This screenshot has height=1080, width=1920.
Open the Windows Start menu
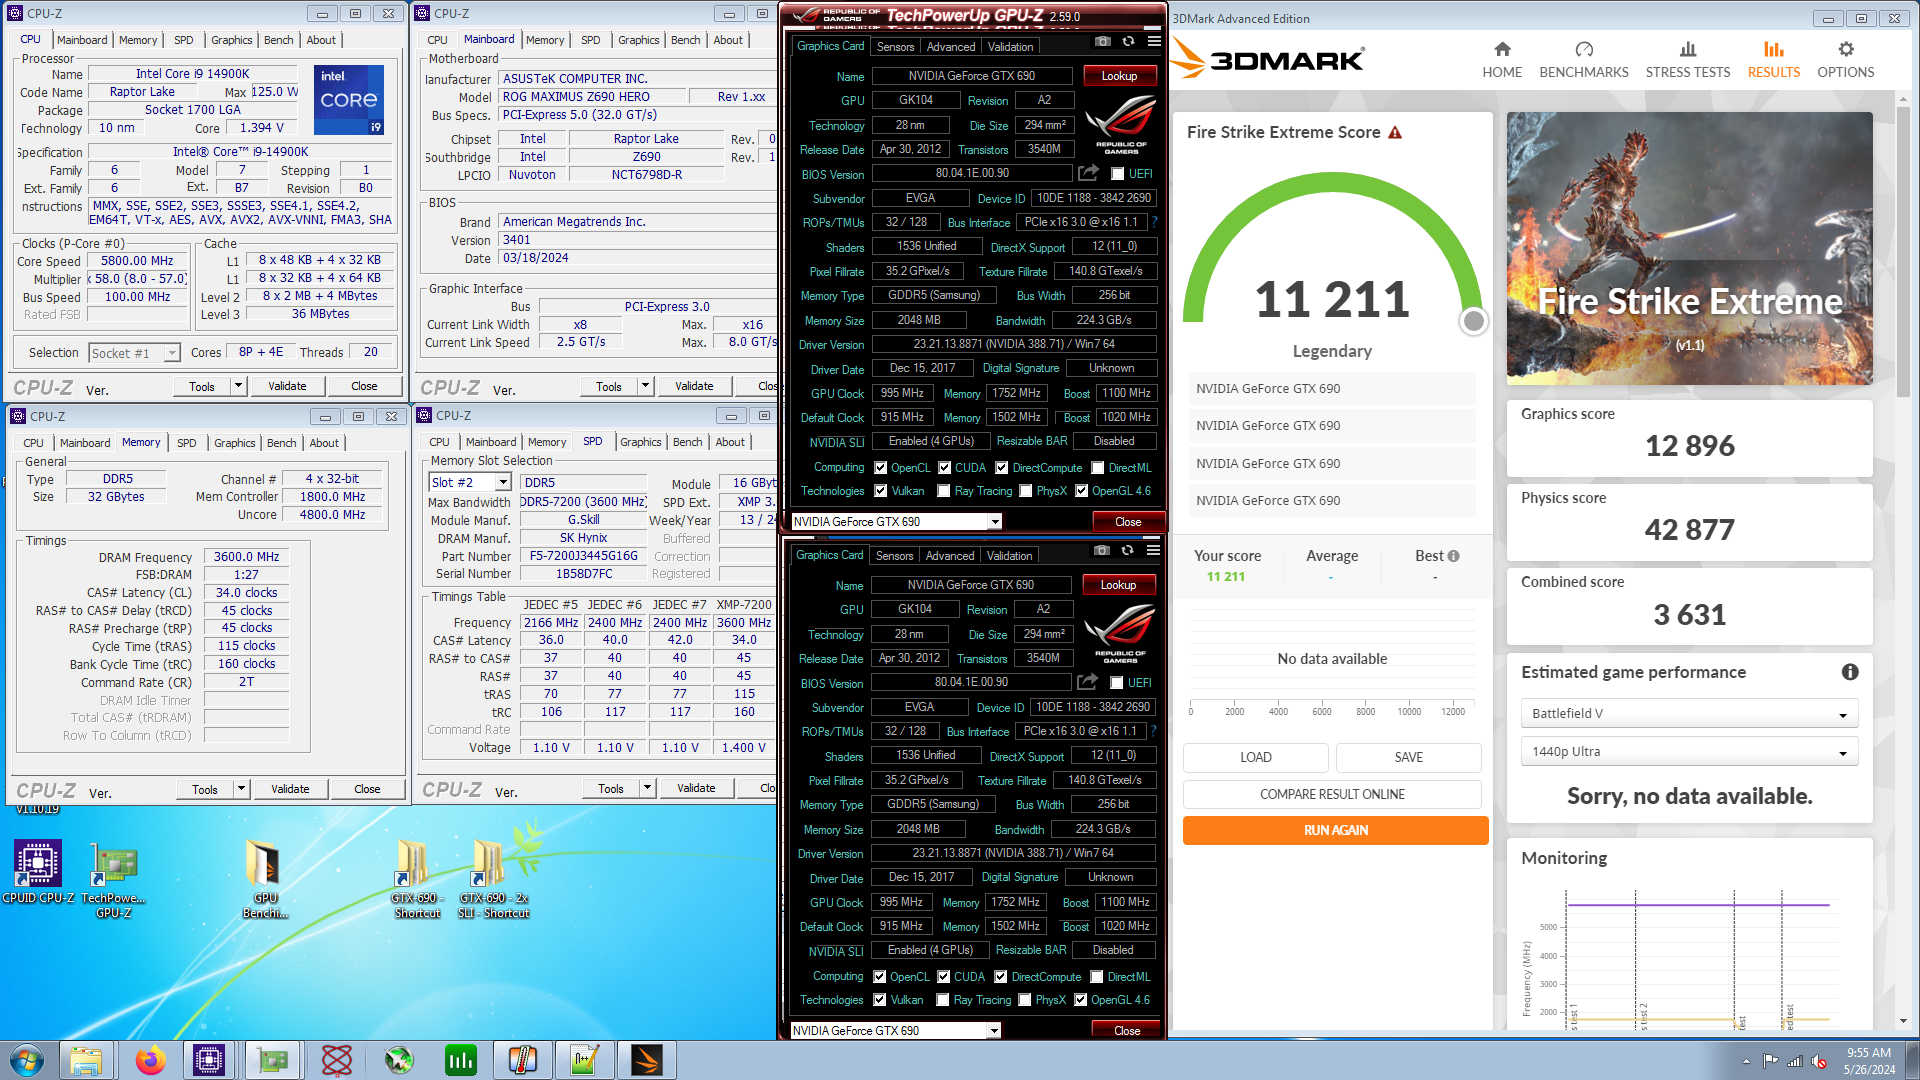point(27,1060)
